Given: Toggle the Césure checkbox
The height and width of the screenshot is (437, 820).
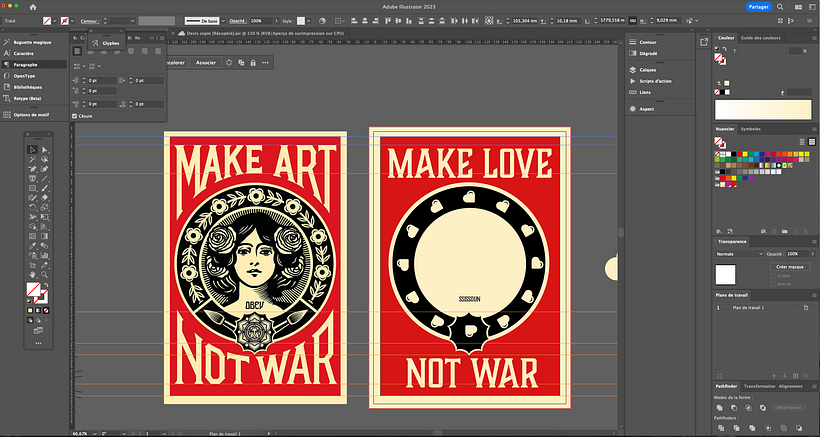Looking at the screenshot, I should point(75,116).
